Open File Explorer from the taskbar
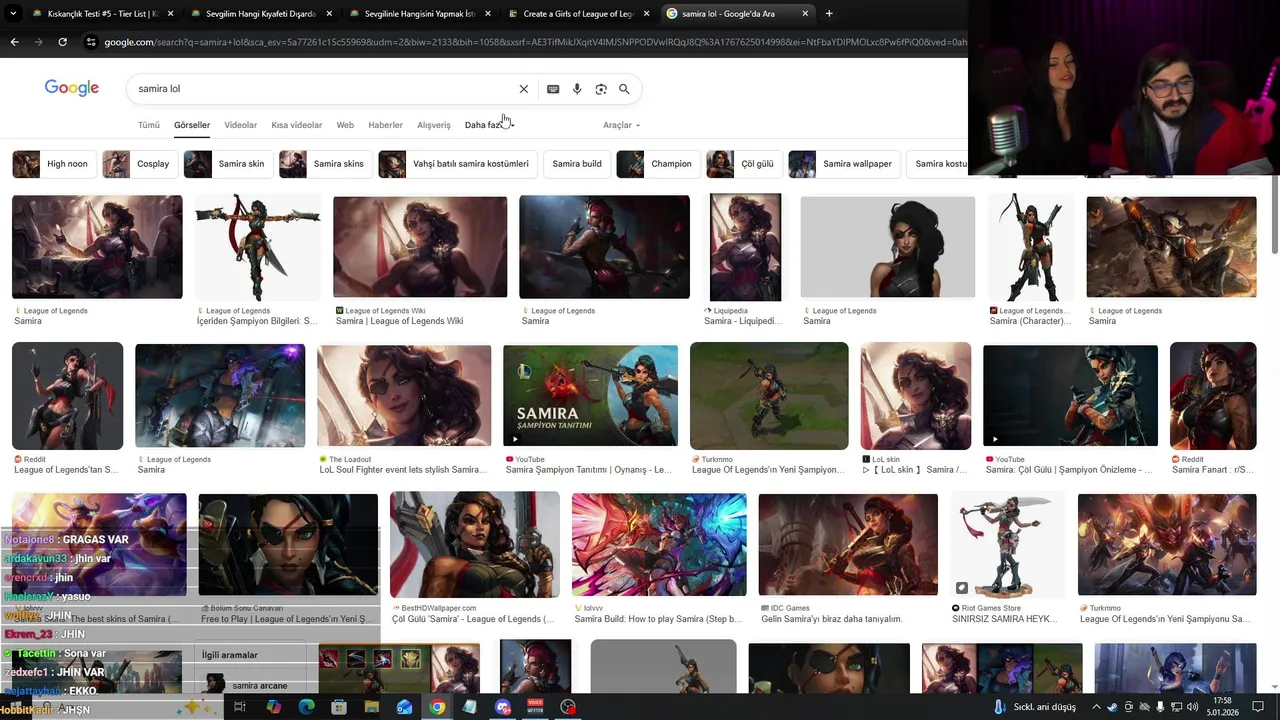Viewport: 1280px width, 720px height. coord(371,707)
